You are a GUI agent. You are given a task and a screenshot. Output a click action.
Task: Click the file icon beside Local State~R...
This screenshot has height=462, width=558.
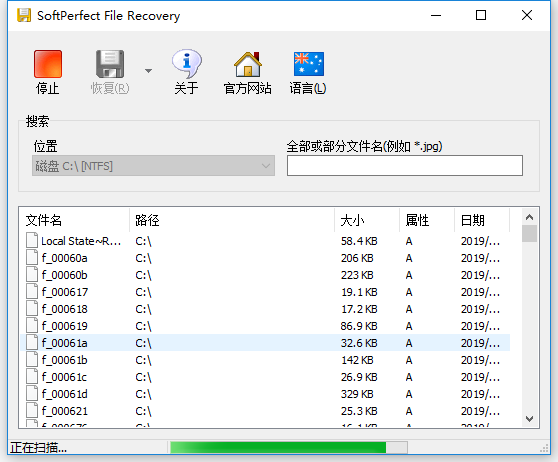pos(32,240)
